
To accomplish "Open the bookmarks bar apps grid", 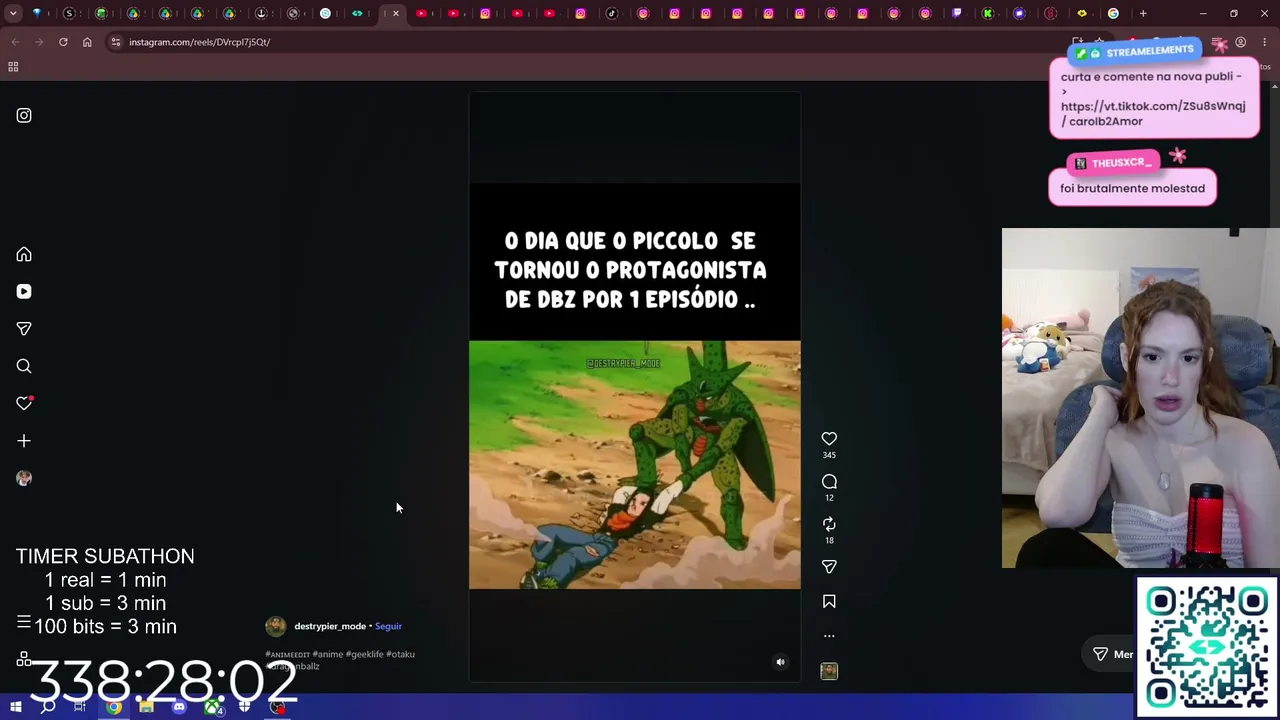I will (13, 67).
